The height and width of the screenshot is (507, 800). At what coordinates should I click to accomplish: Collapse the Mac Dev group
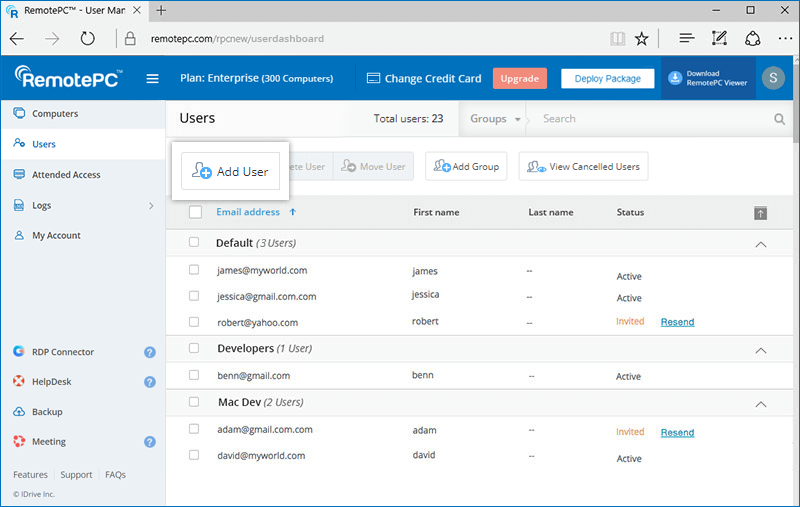pos(761,404)
